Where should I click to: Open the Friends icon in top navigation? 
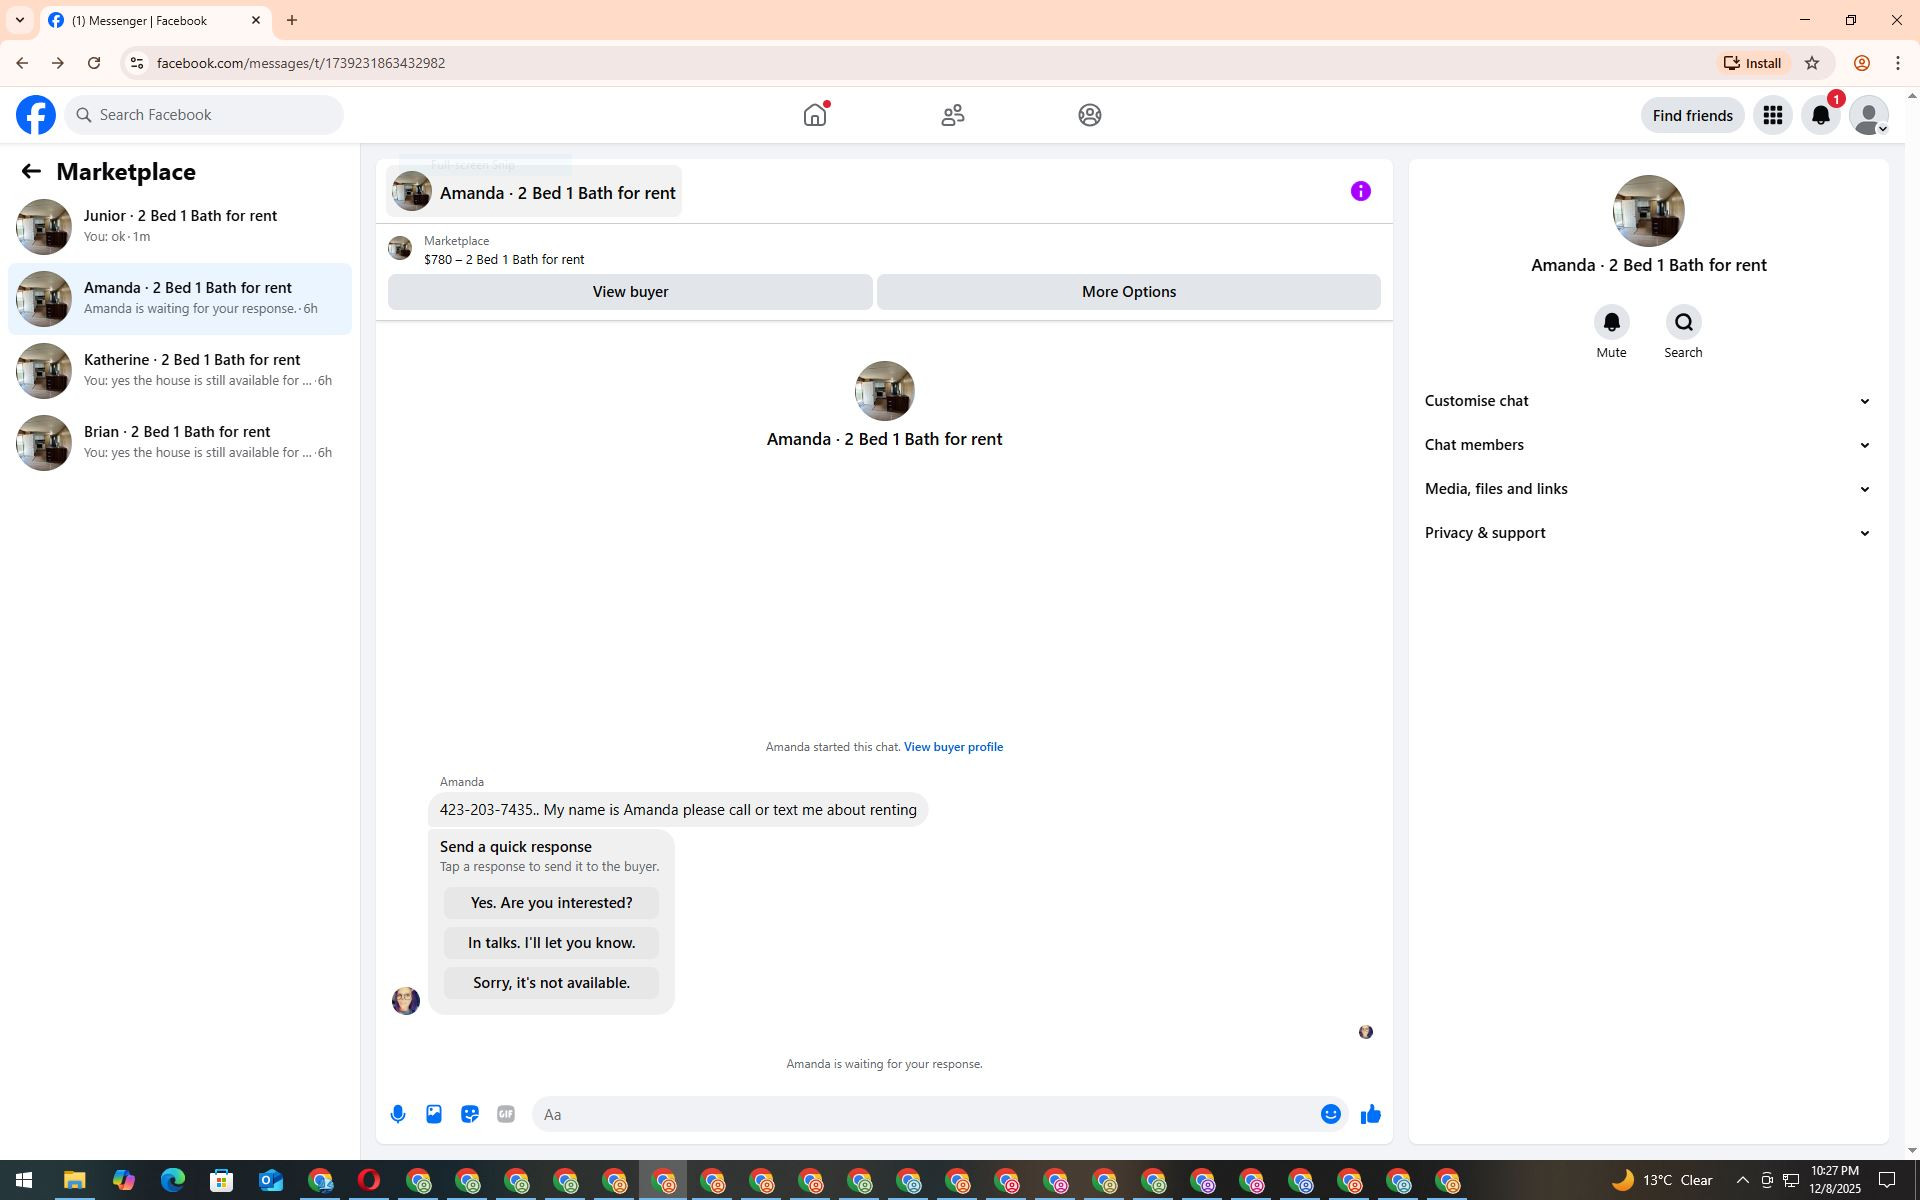[x=953, y=115]
